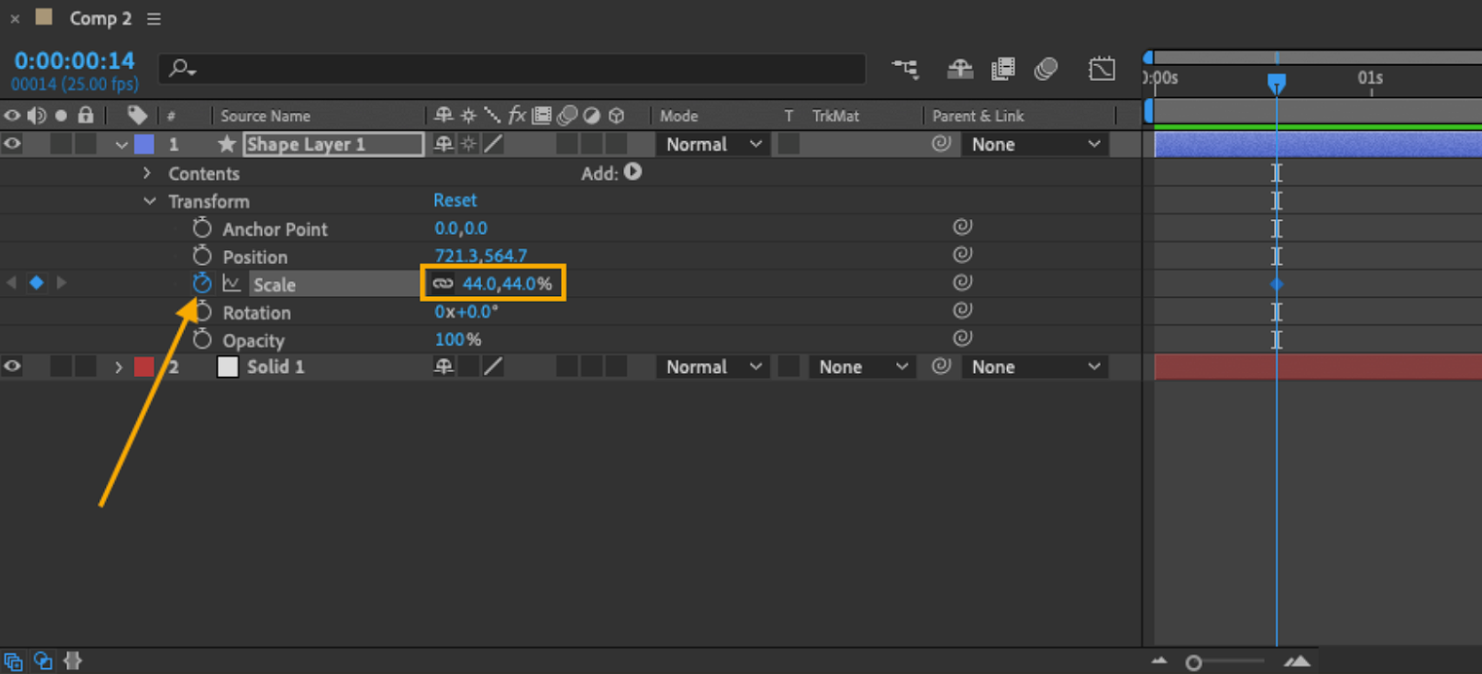Open the Mode dropdown for Shape Layer 1
Image resolution: width=1482 pixels, height=674 pixels.
tap(714, 144)
